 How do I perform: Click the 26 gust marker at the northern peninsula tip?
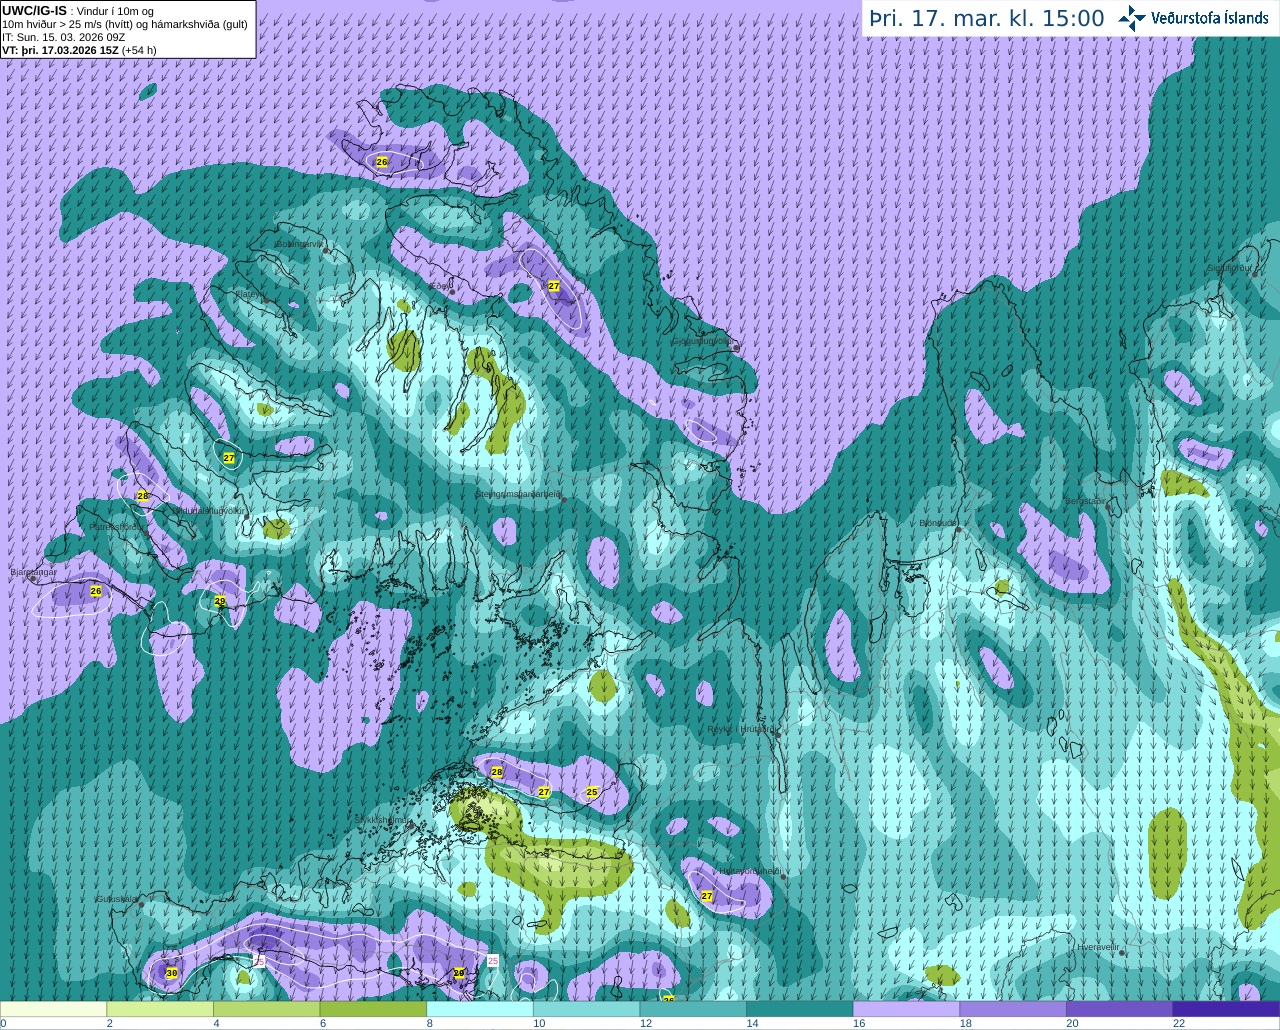tap(381, 161)
